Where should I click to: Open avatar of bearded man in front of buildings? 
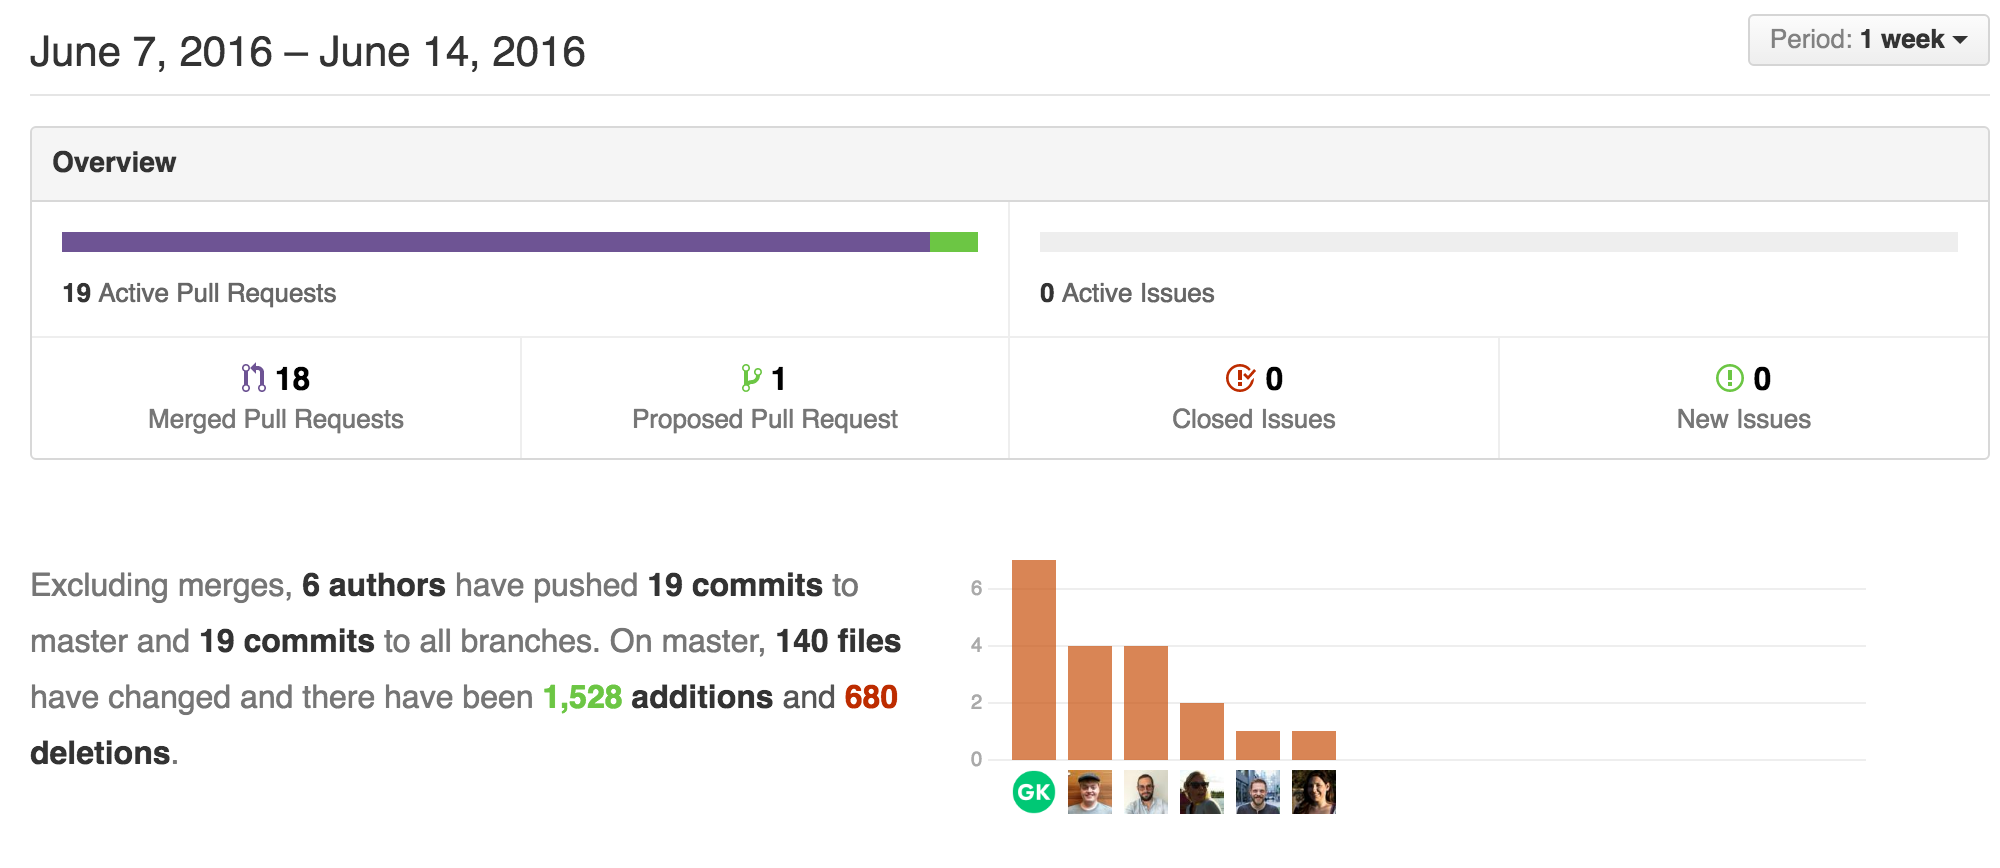[x=1257, y=793]
